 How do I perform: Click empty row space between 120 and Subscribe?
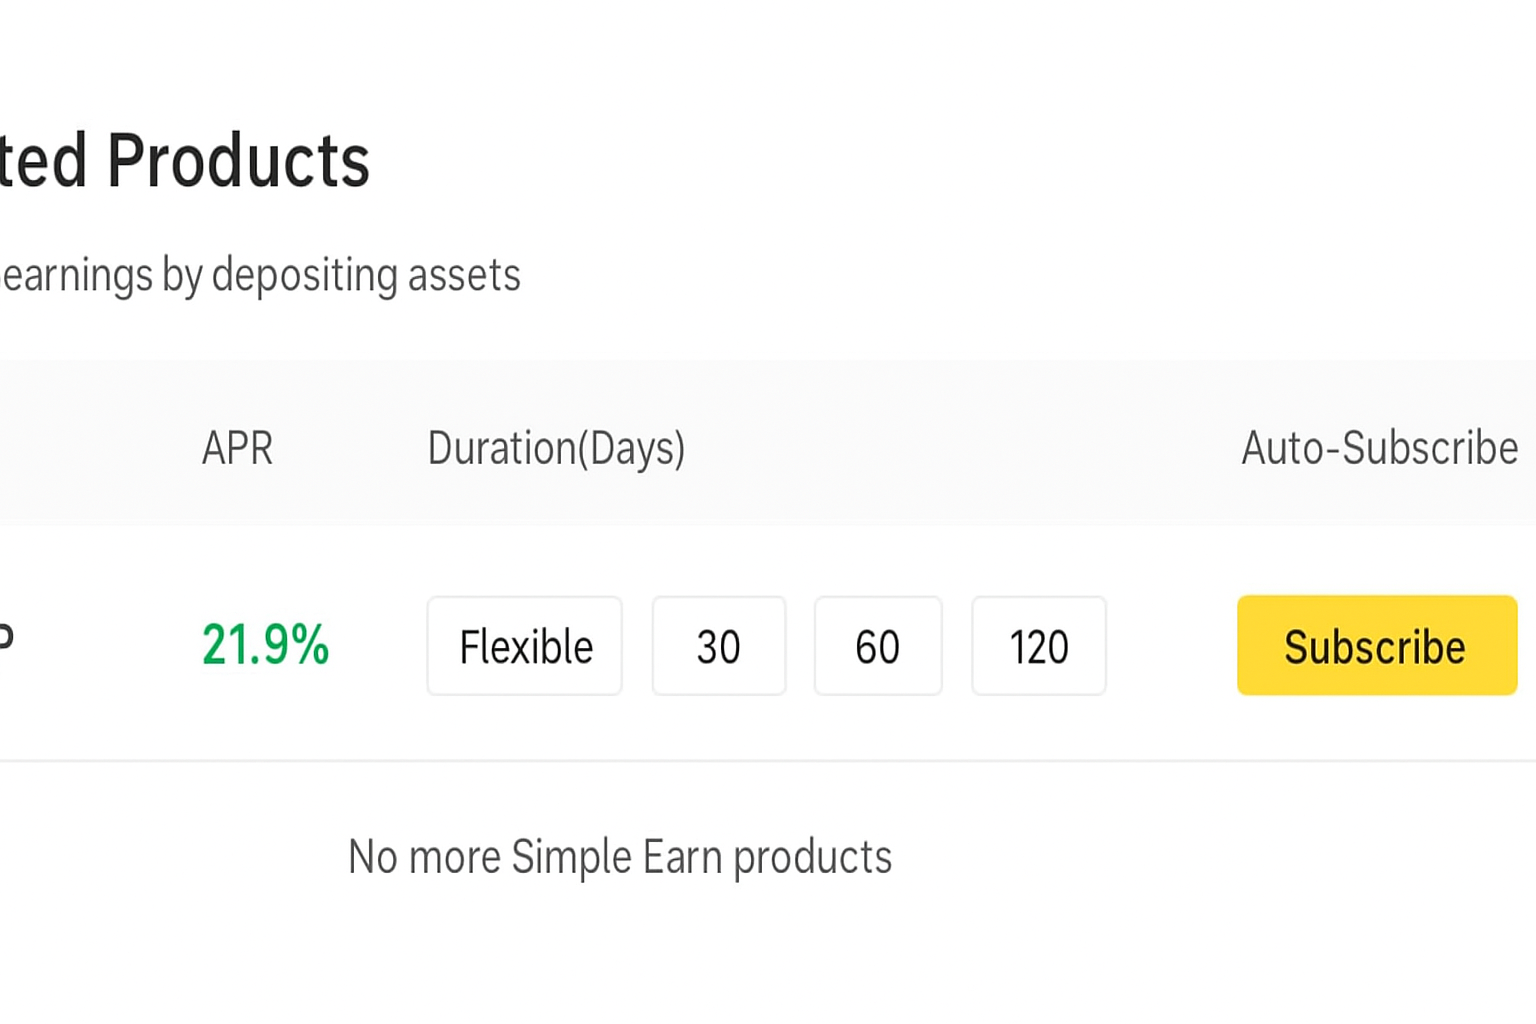(1172, 646)
